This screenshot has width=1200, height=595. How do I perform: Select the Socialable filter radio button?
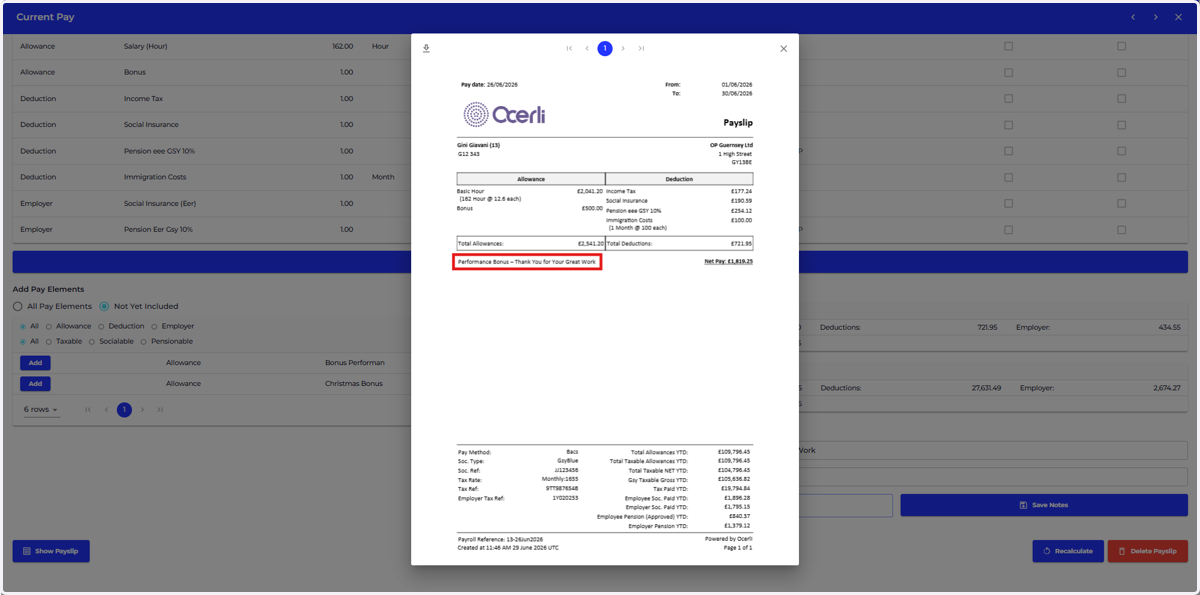click(92, 341)
